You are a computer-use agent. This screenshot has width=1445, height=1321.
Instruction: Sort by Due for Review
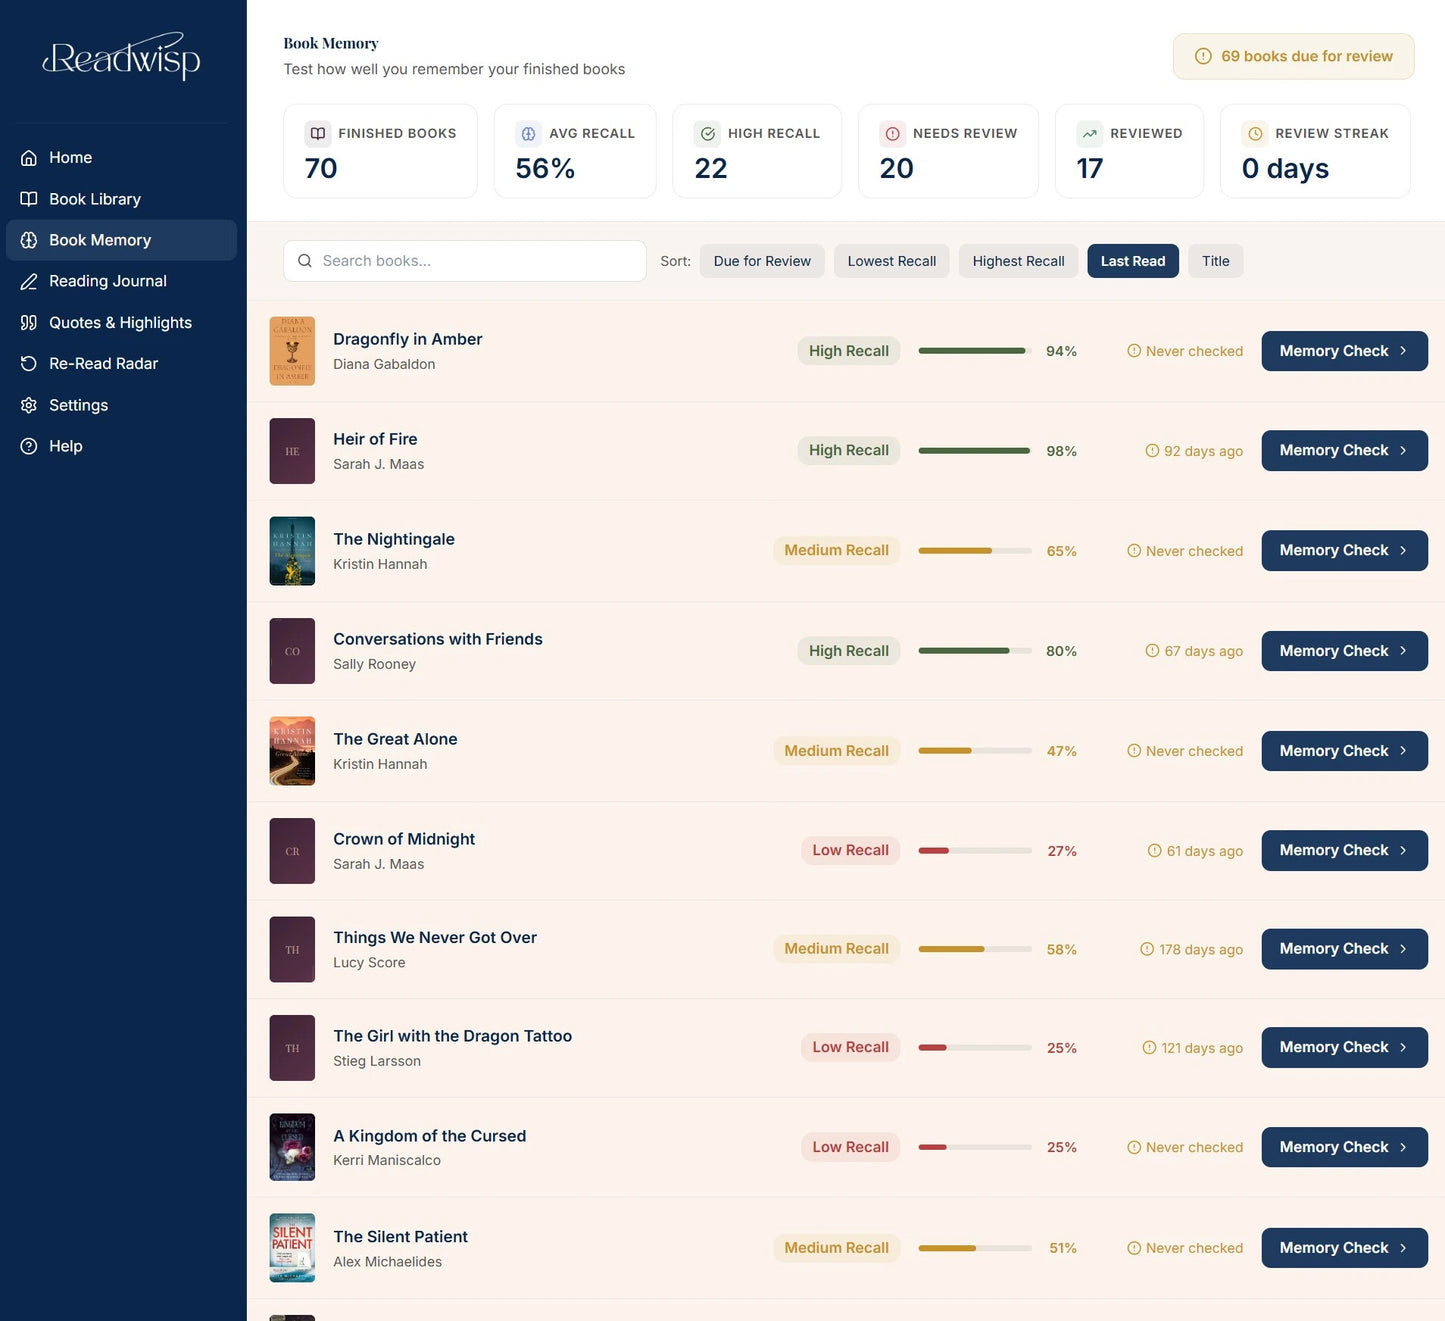click(x=762, y=261)
